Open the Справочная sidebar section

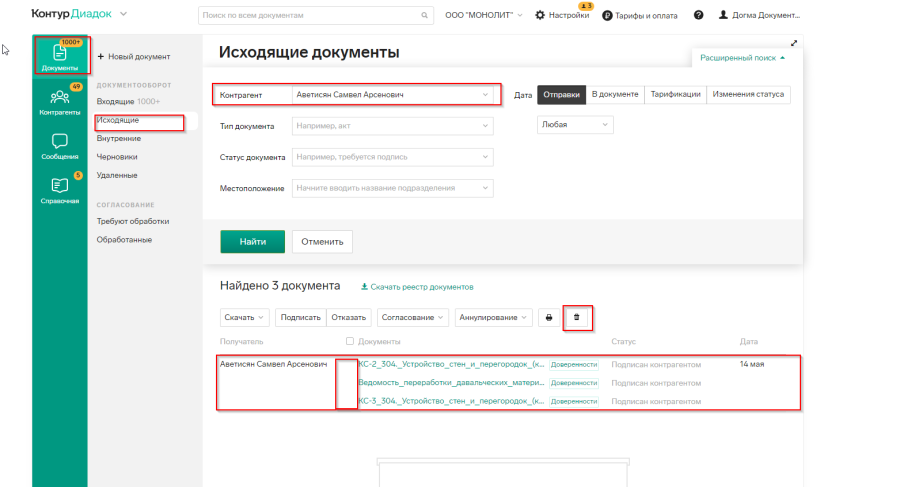[x=60, y=189]
